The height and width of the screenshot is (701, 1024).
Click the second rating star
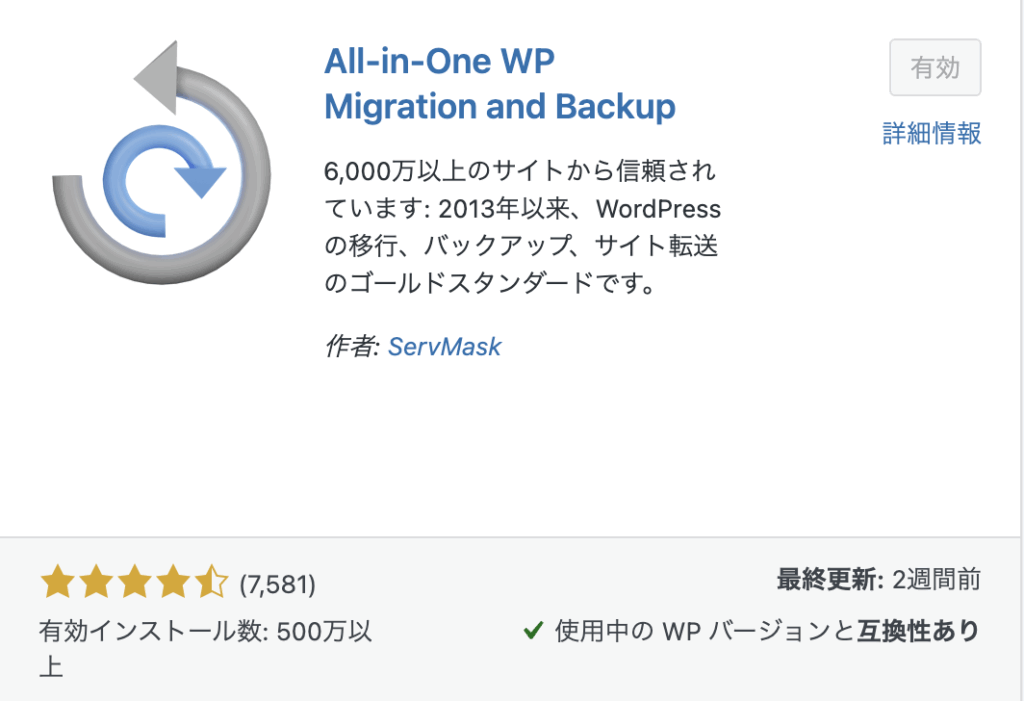[95, 582]
